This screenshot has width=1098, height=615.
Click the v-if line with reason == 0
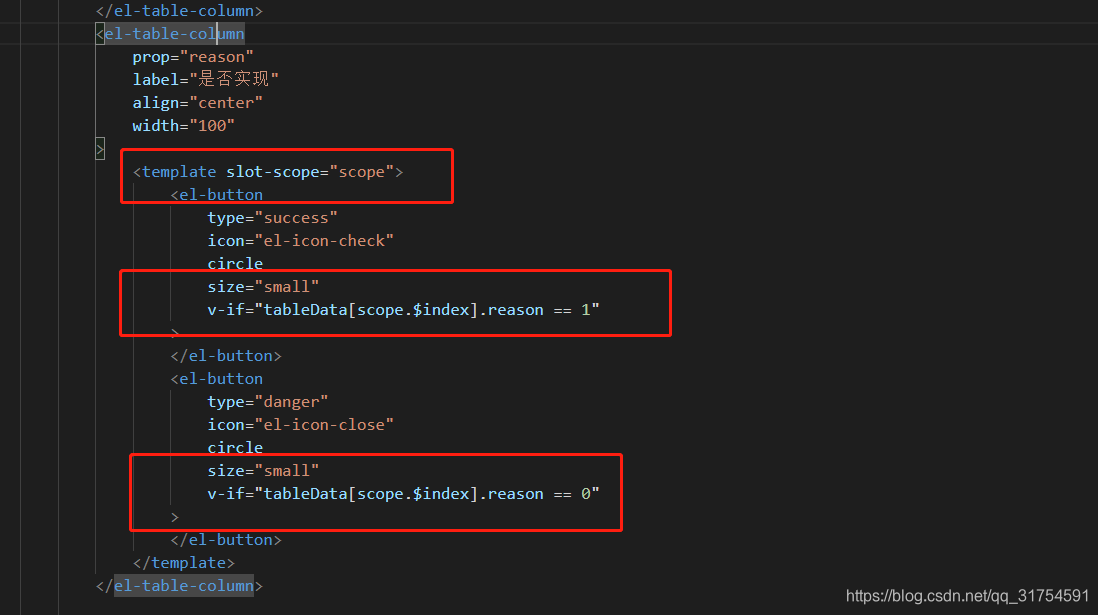coord(403,494)
